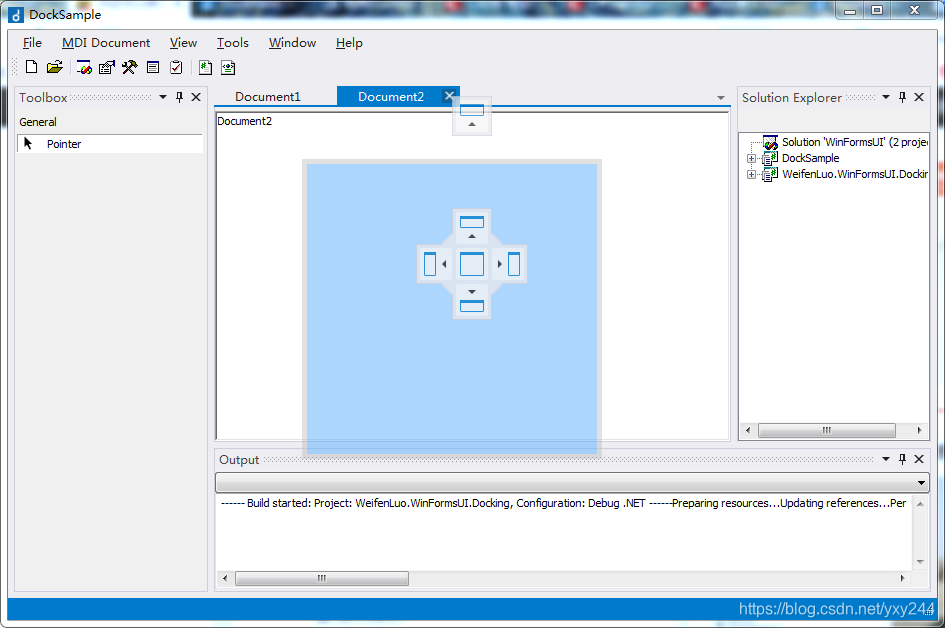Click Output horizontal scroll-left arrow
This screenshot has height=628, width=945.
pyautogui.click(x=225, y=579)
